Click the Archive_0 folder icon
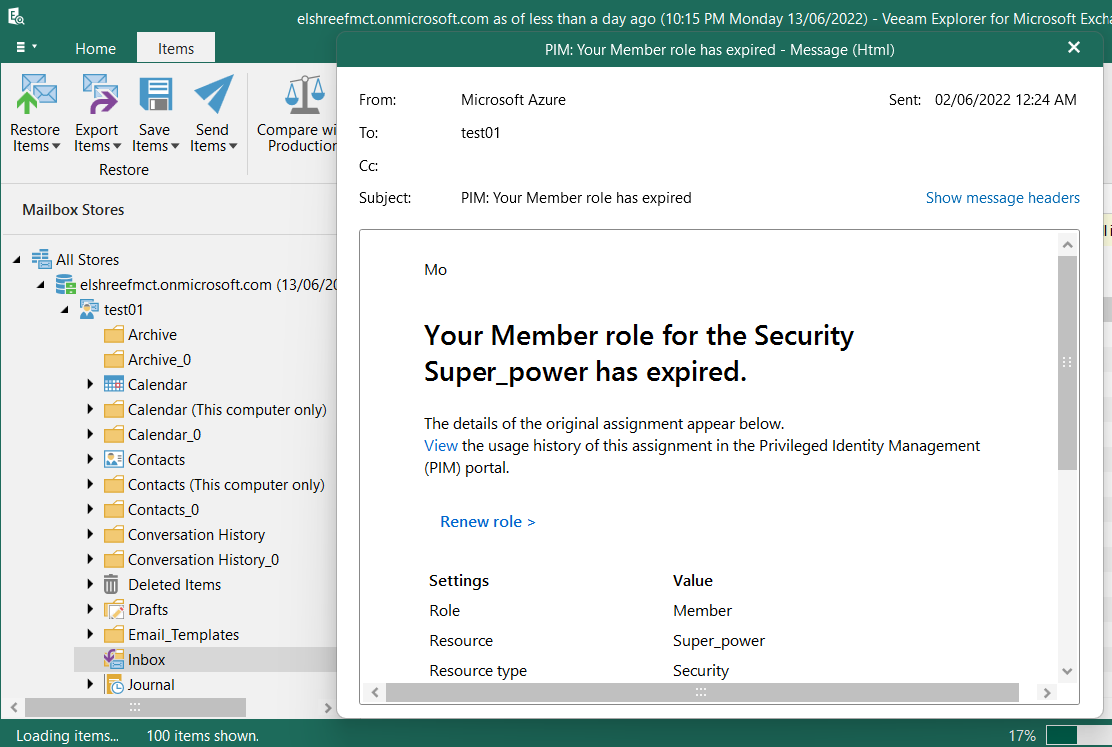1112x747 pixels. click(113, 360)
